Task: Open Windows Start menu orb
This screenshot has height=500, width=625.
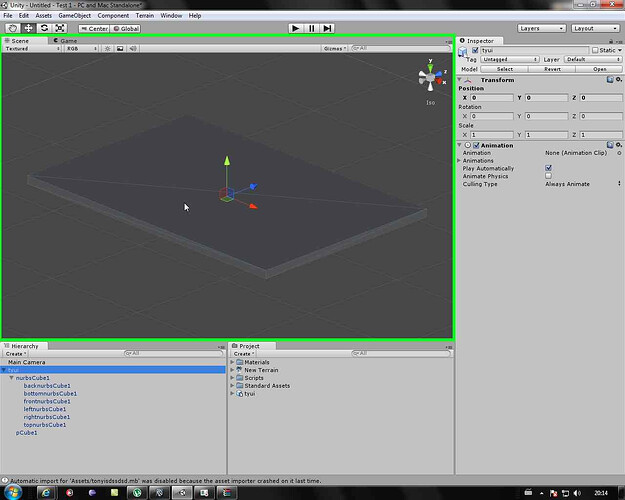Action: (x=13, y=492)
